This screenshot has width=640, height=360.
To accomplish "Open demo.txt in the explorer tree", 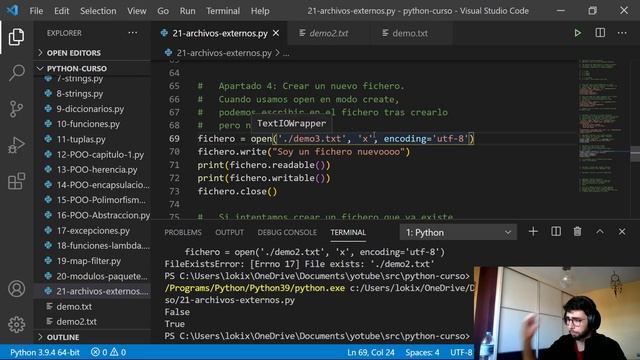I will tap(74, 307).
